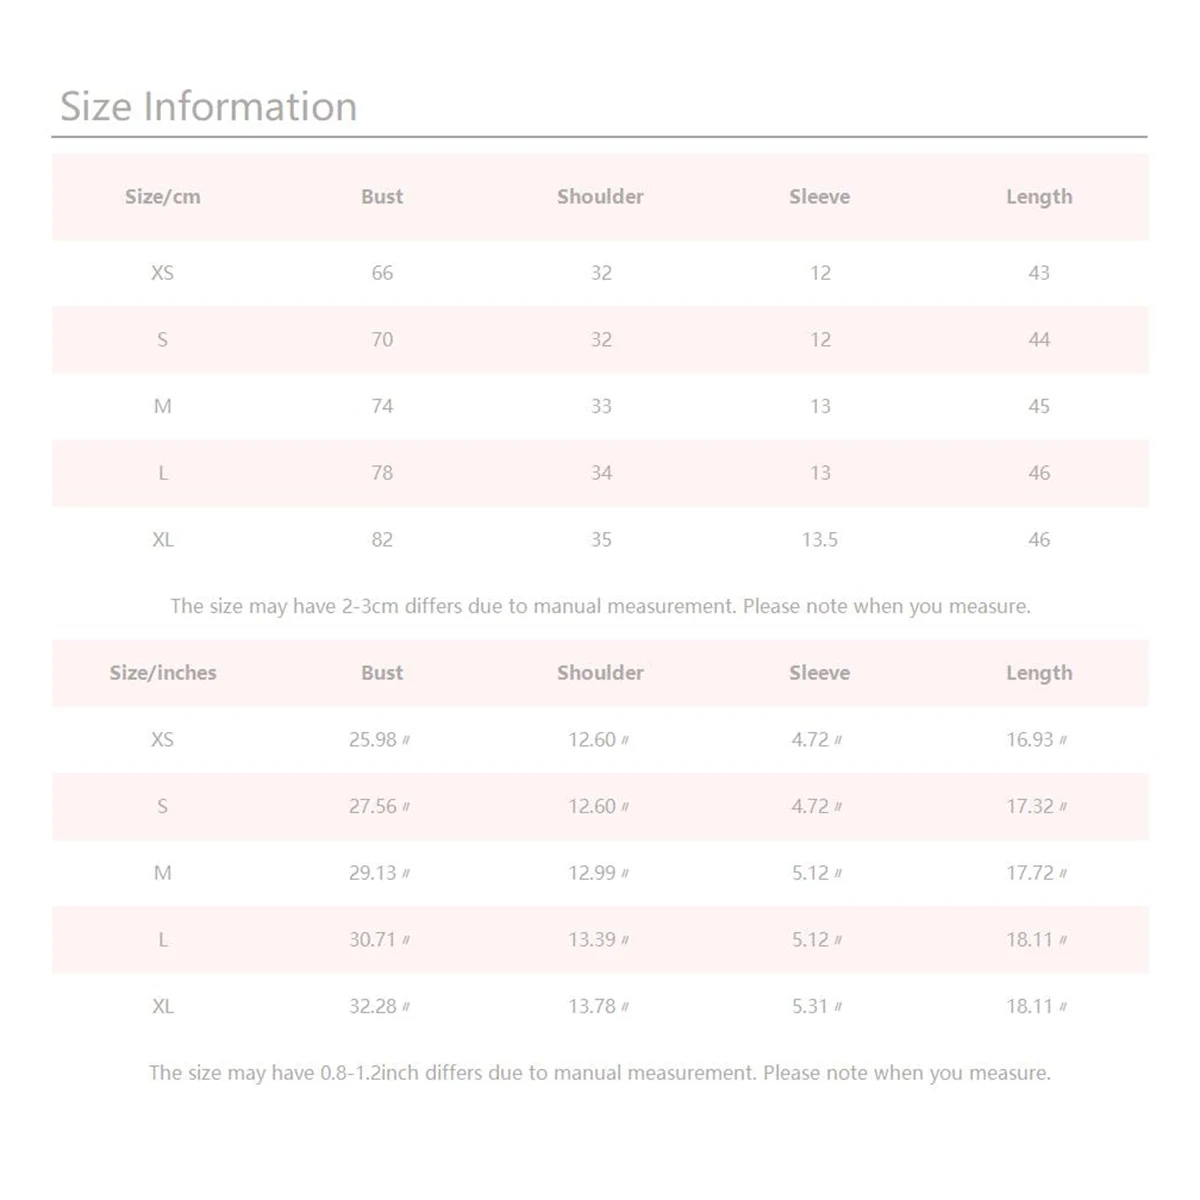The image size is (1200, 1200).
Task: Click the "Size Information" heading
Action: tap(208, 107)
